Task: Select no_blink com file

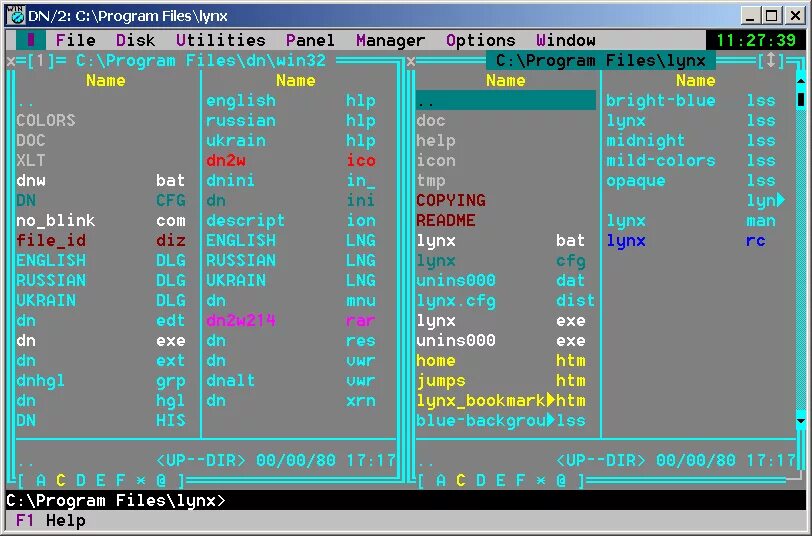Action: pyautogui.click(x=101, y=221)
